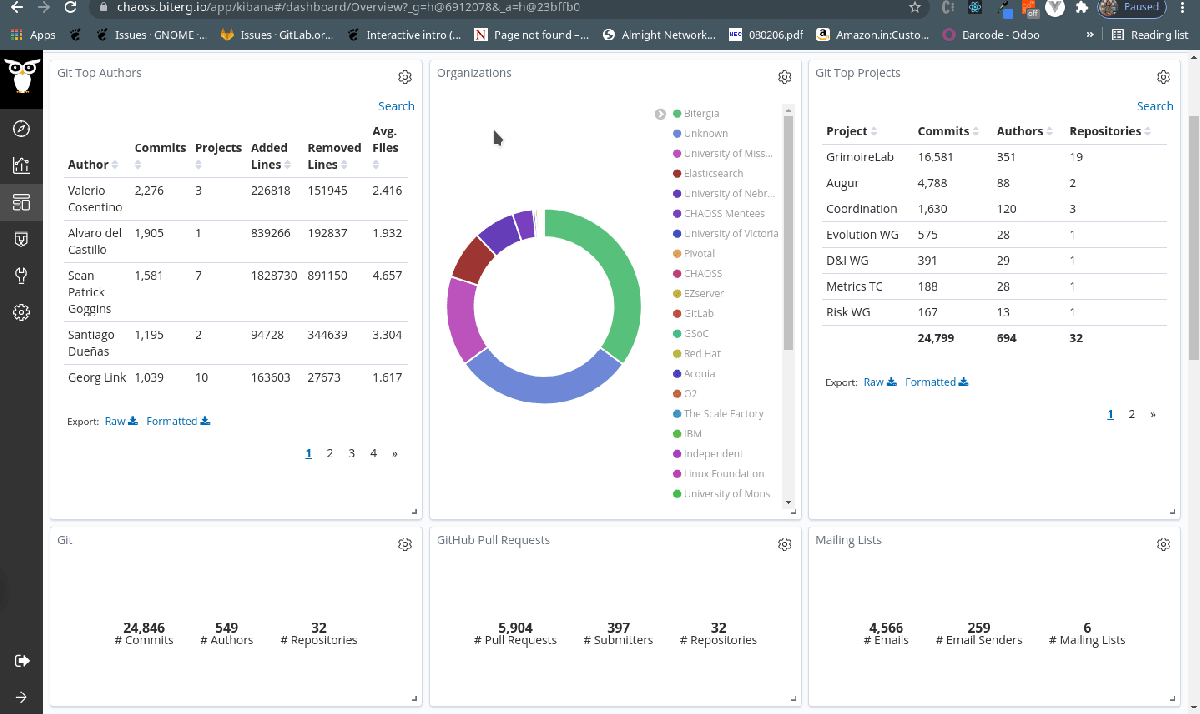This screenshot has height=714, width=1200.
Task: Open options gear of GitHub Pull Requests panel
Action: coord(785,544)
